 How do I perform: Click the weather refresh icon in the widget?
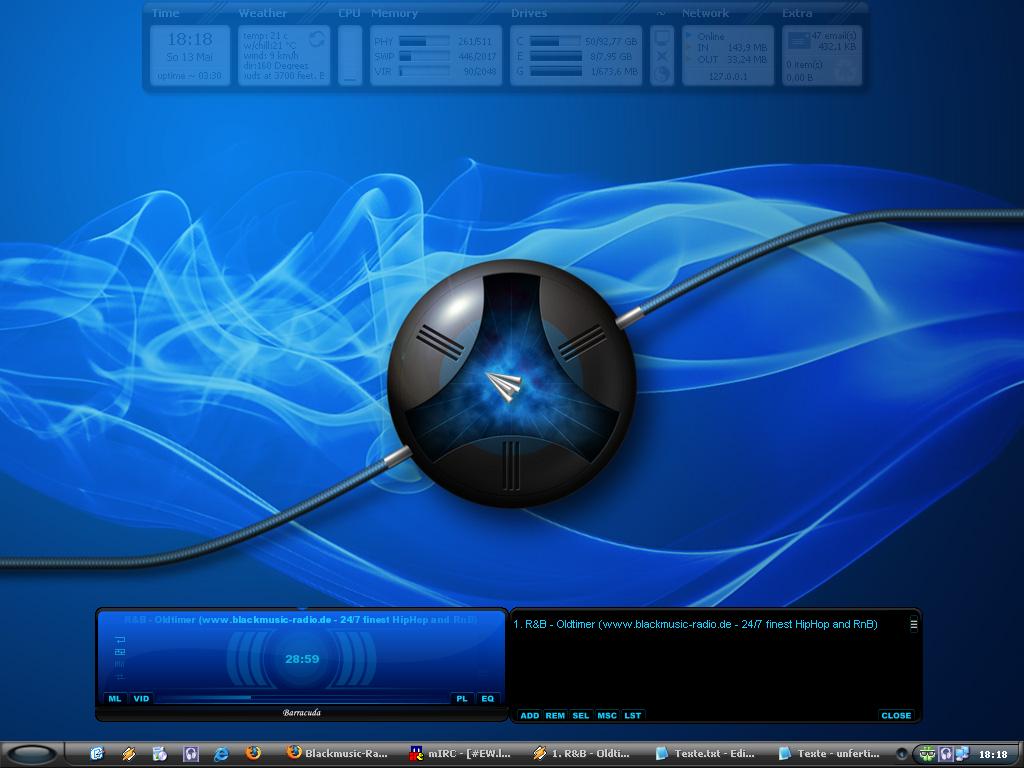(x=317, y=39)
